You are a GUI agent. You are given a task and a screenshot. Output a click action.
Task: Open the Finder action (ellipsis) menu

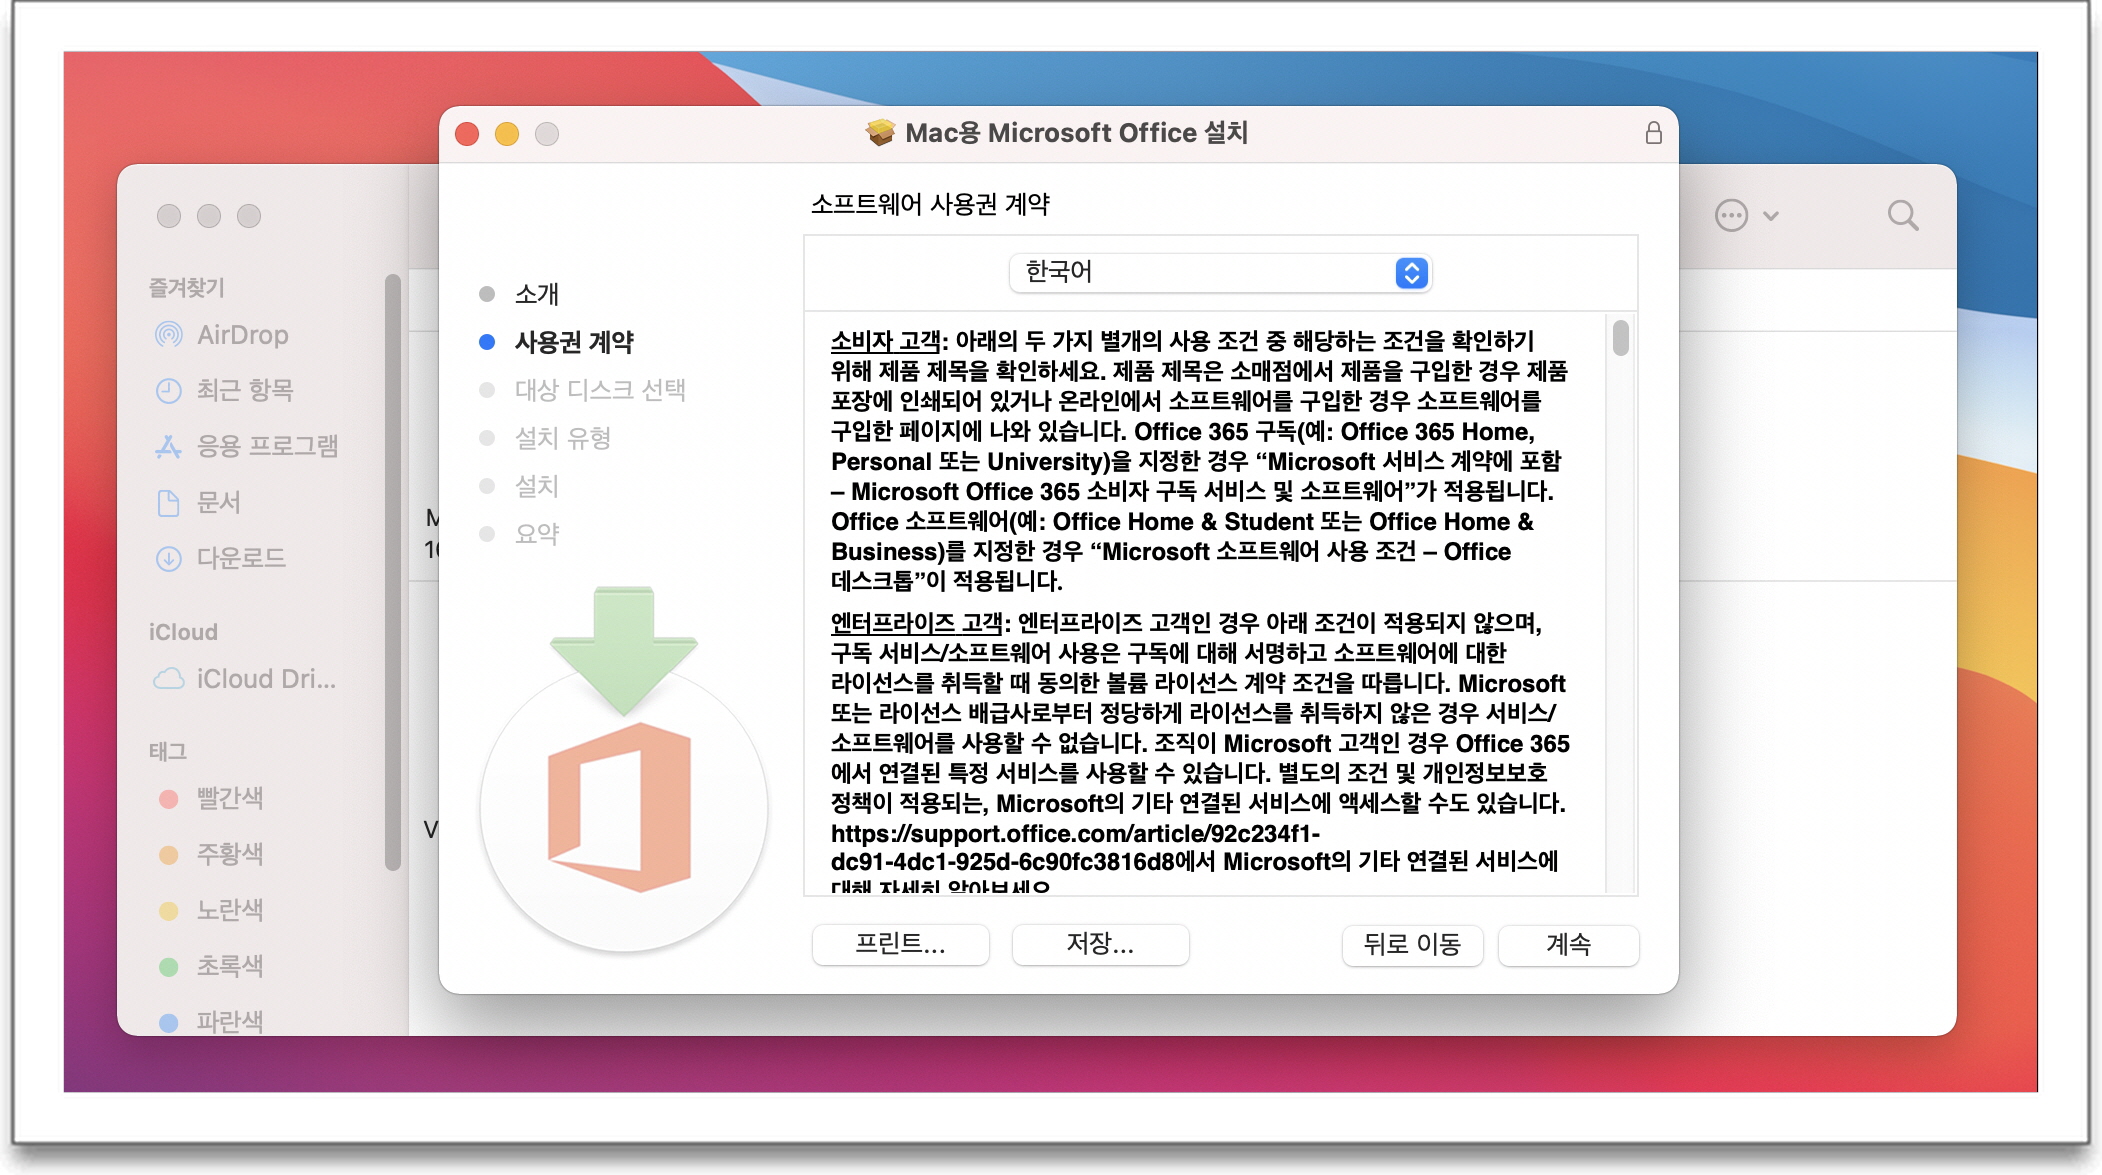[x=1746, y=216]
